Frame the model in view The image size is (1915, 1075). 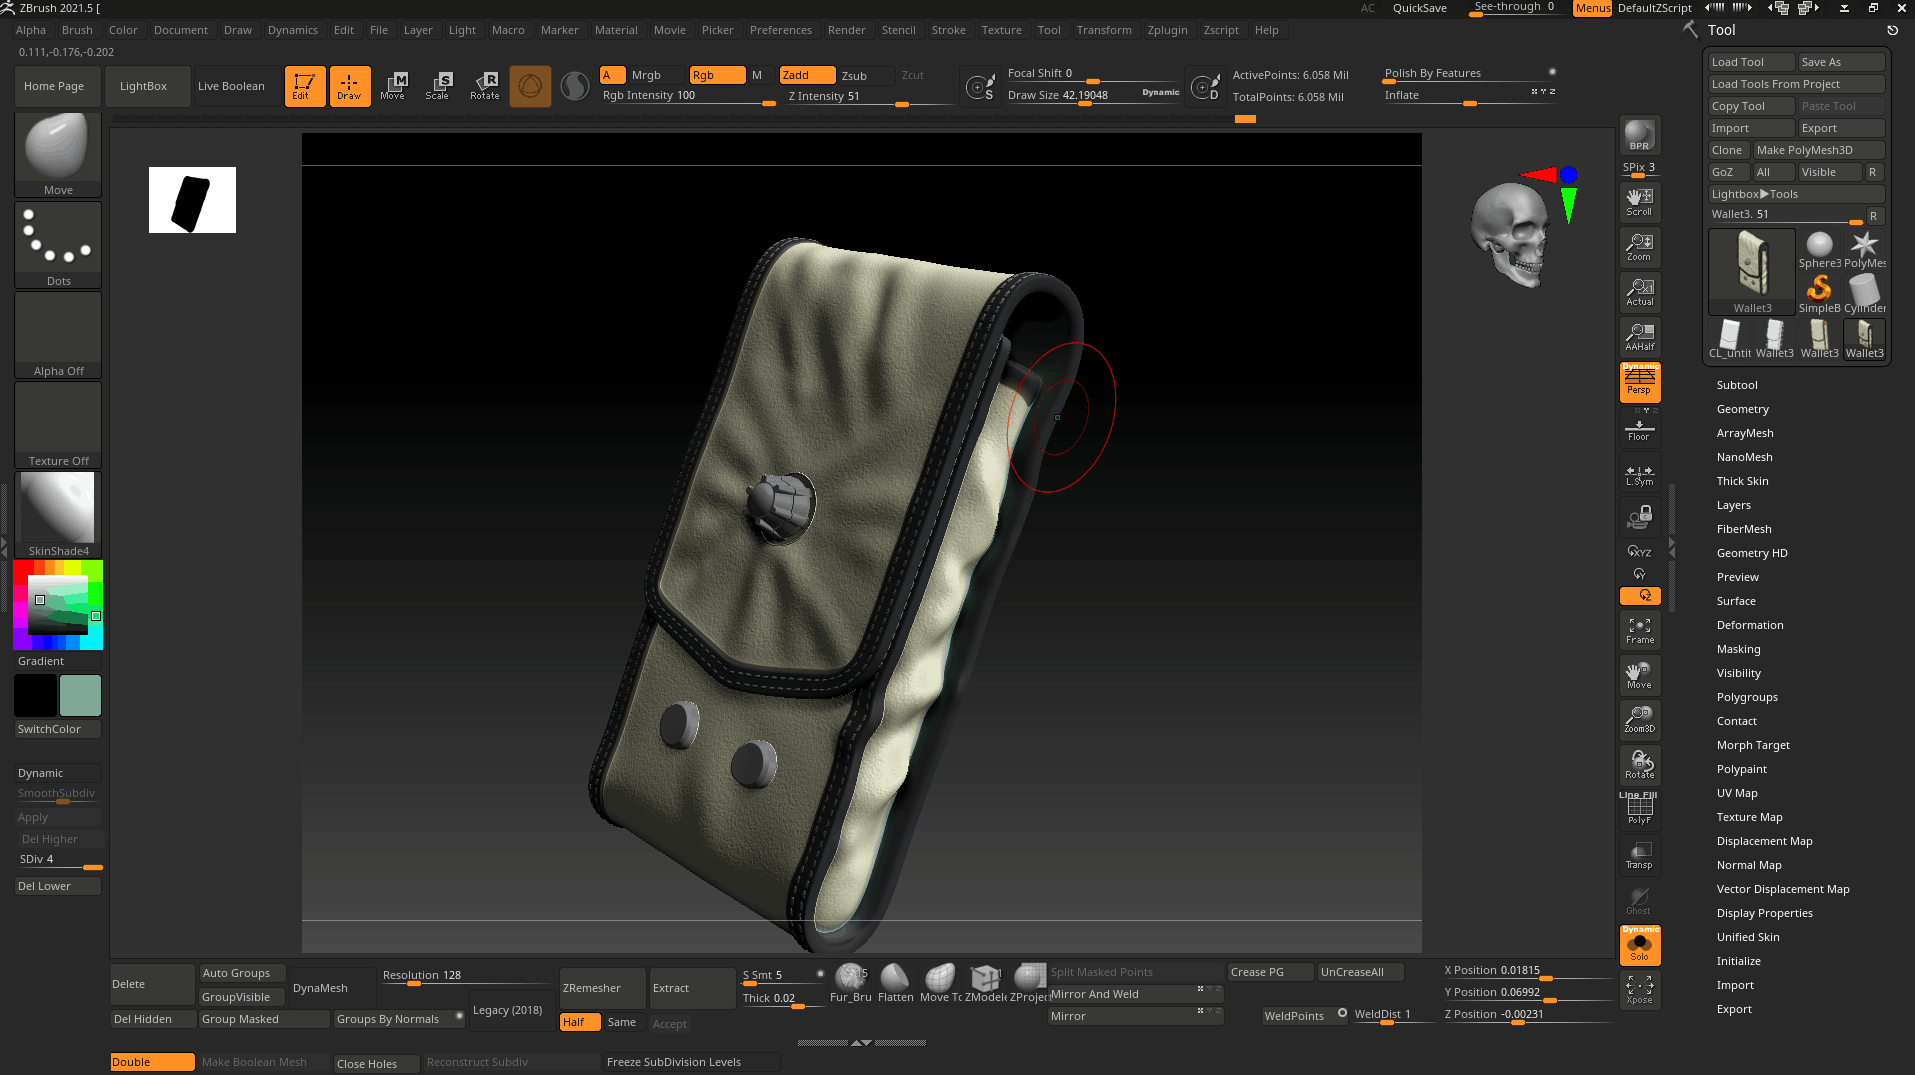pos(1639,630)
